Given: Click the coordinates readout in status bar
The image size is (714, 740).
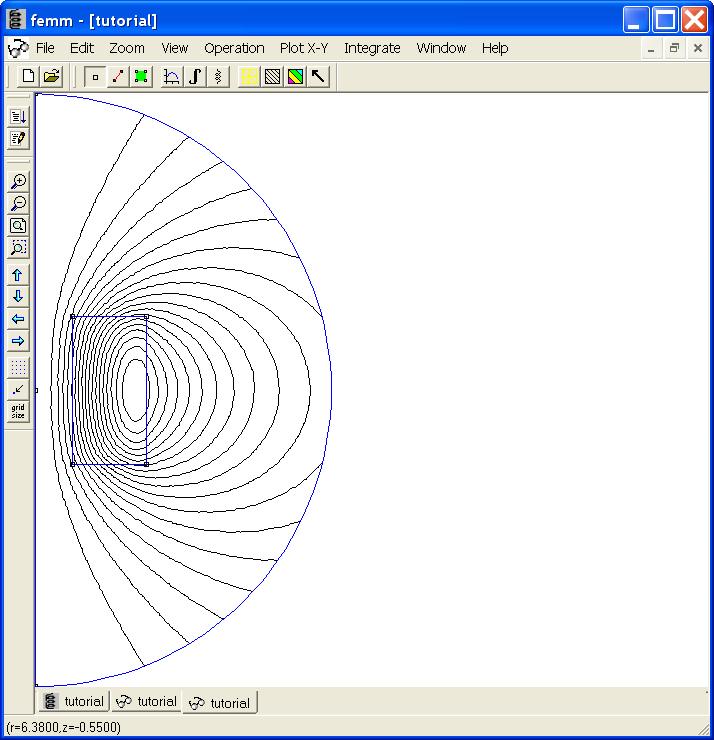Looking at the screenshot, I should (64, 727).
